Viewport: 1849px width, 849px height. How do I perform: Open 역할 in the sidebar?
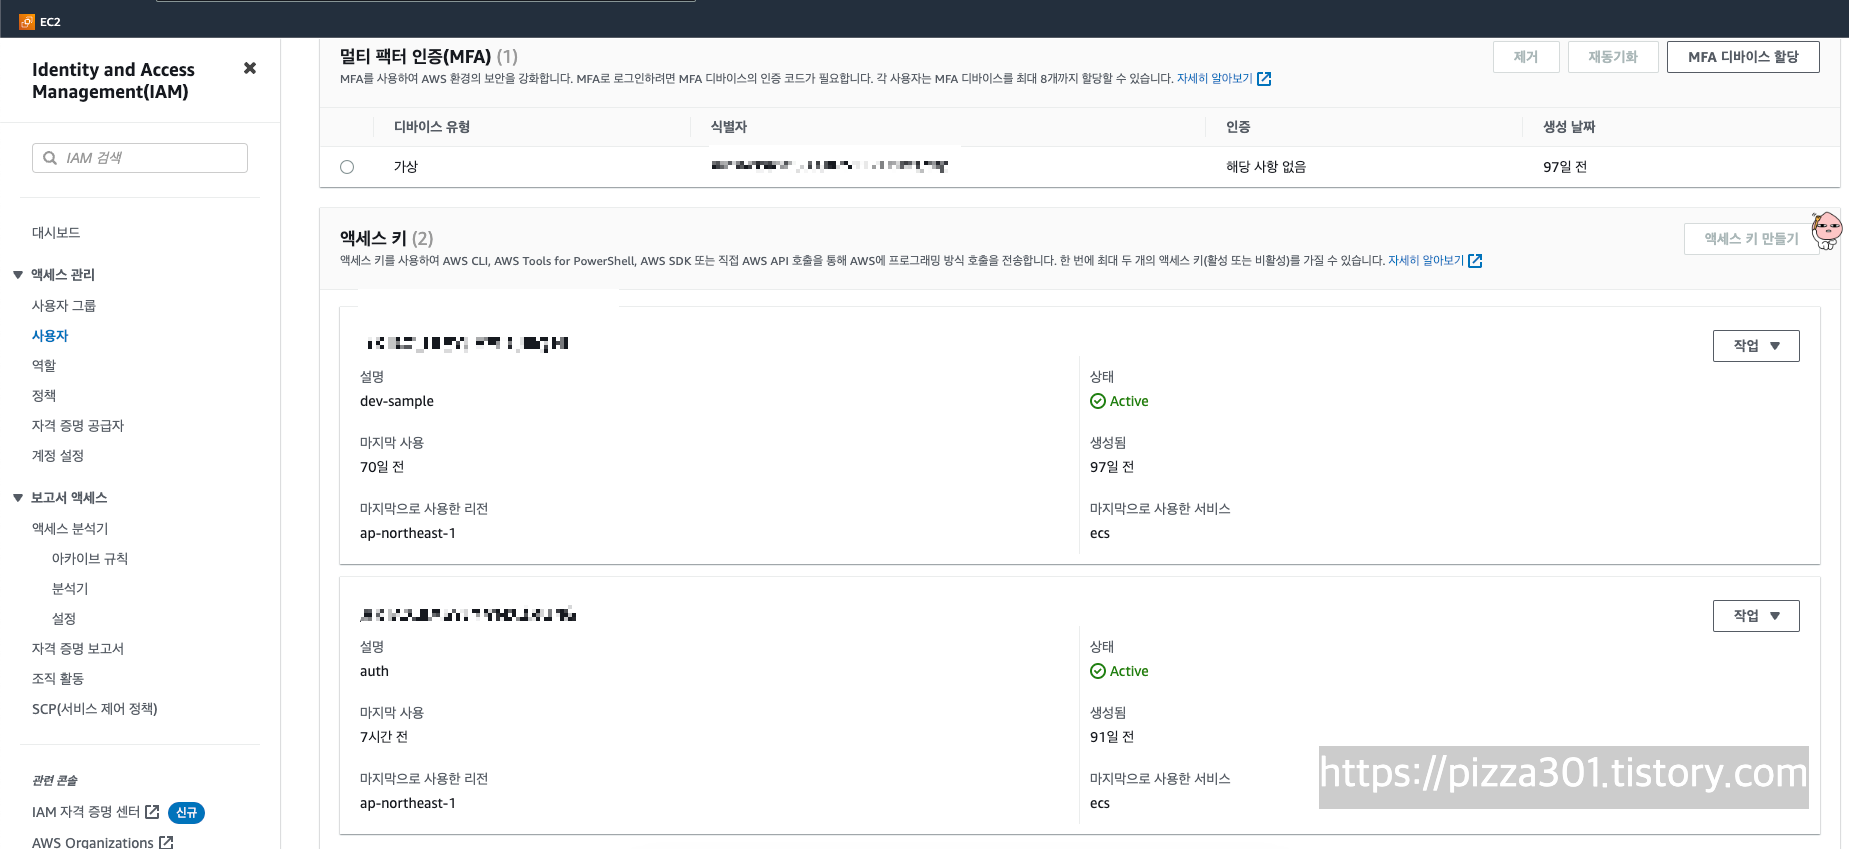pyautogui.click(x=44, y=365)
